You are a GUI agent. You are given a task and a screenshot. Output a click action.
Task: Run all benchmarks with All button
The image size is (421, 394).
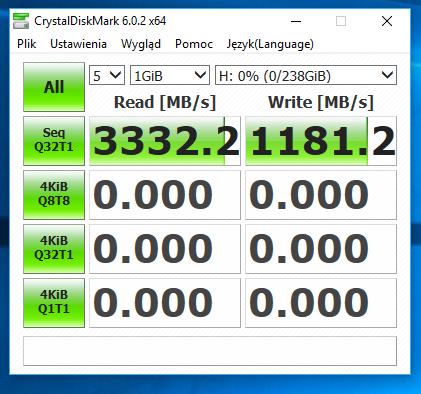(54, 87)
